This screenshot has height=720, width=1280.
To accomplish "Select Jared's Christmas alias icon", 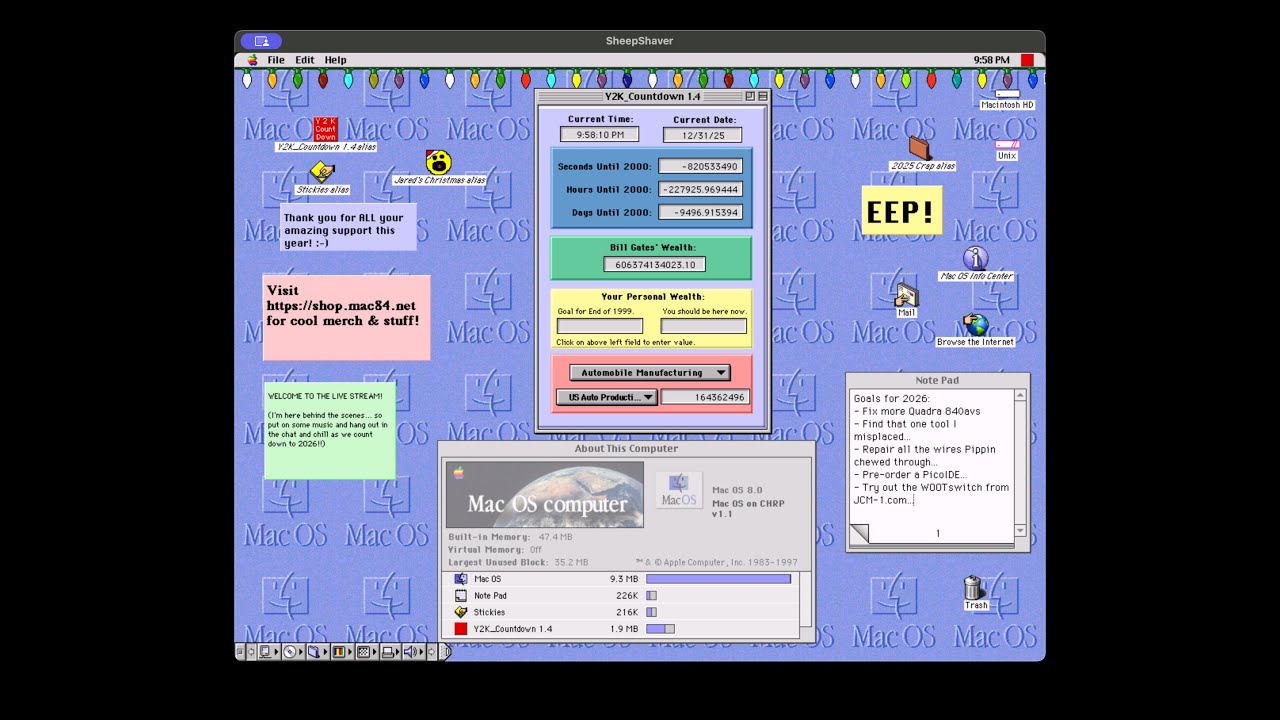I will [x=438, y=162].
